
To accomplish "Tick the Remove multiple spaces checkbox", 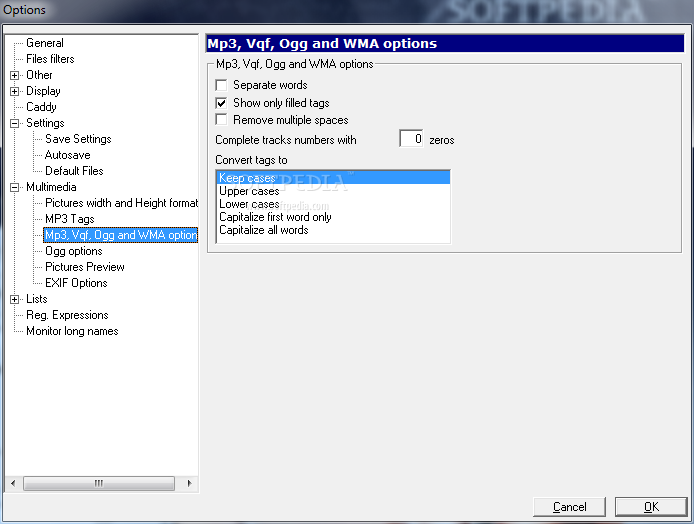I will pyautogui.click(x=221, y=120).
